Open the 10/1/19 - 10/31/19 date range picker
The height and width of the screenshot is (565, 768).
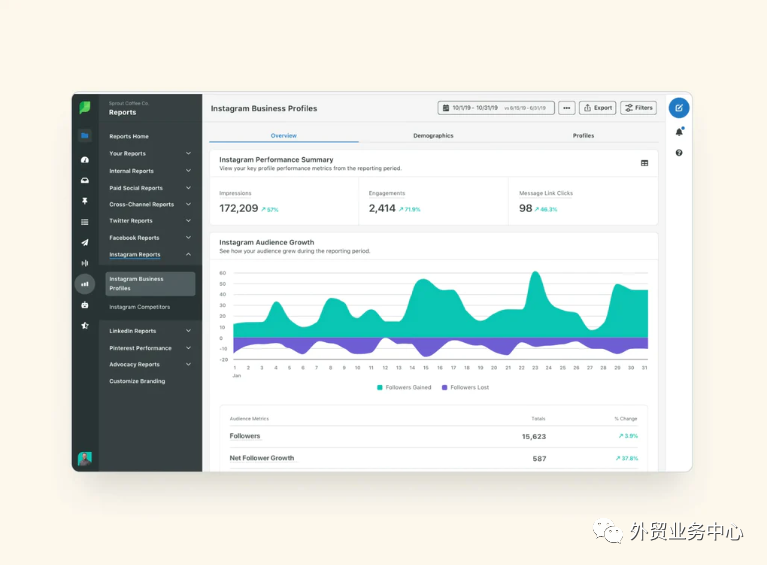click(496, 108)
